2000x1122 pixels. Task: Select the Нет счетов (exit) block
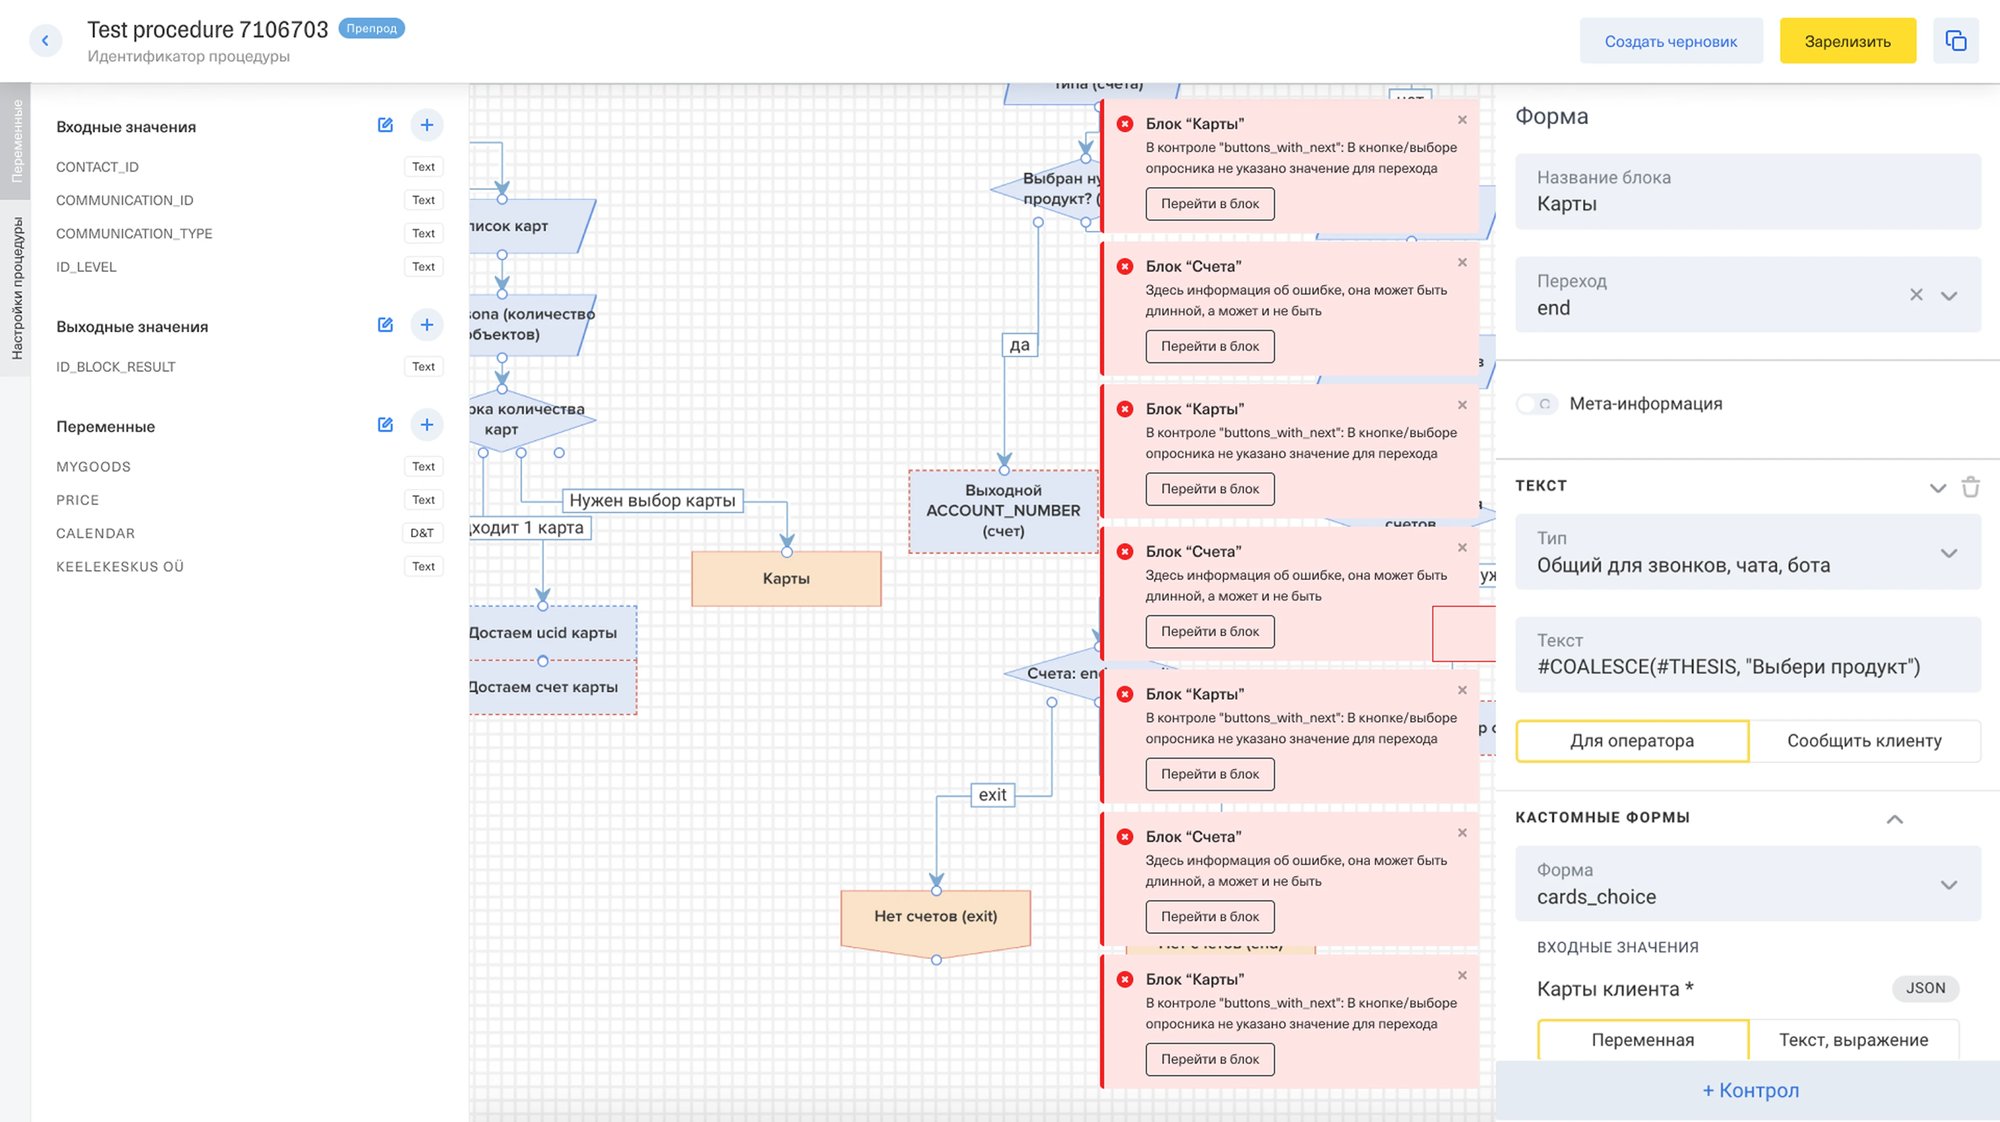(936, 921)
